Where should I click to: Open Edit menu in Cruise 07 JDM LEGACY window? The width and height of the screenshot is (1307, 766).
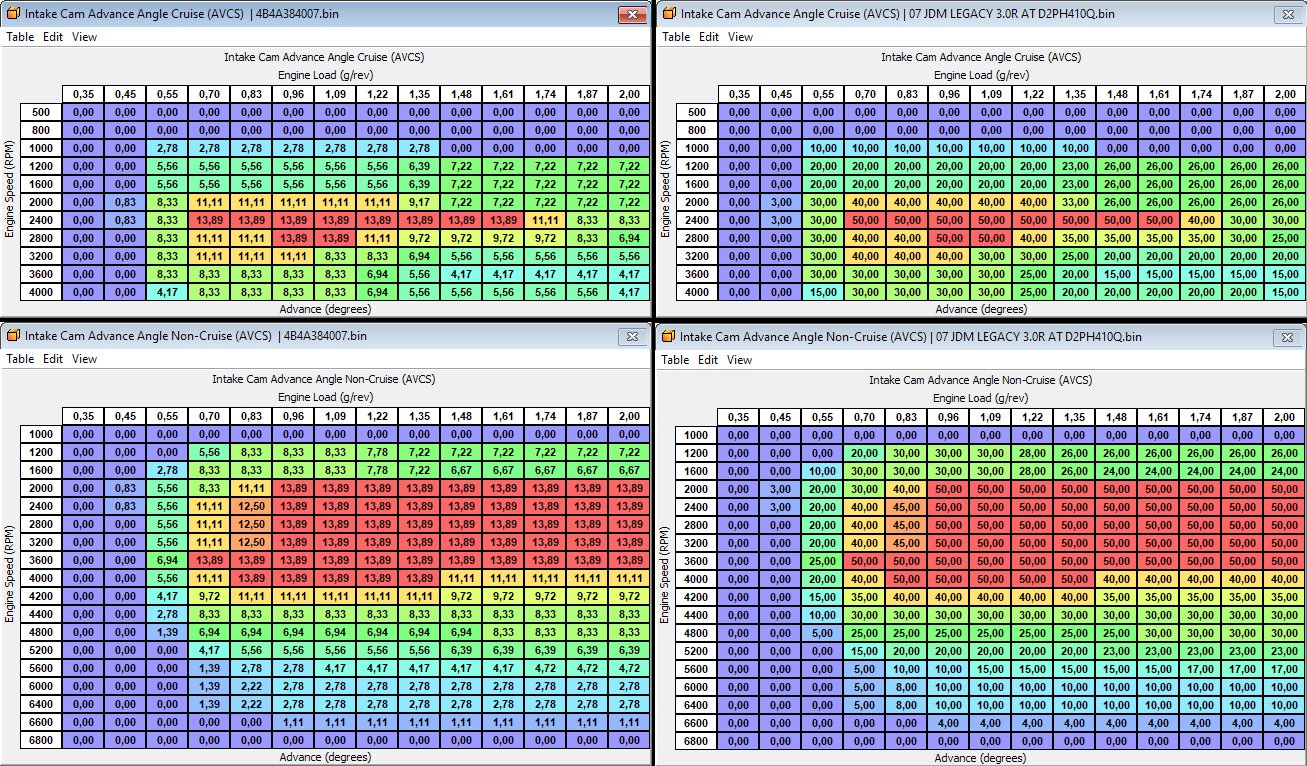[709, 37]
